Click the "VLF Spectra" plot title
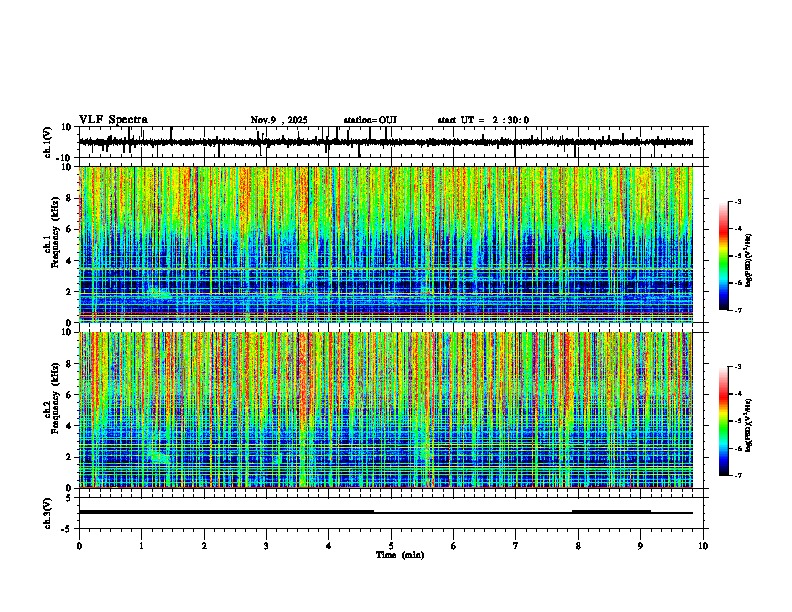Screen dimensions: 792x612 [113, 120]
